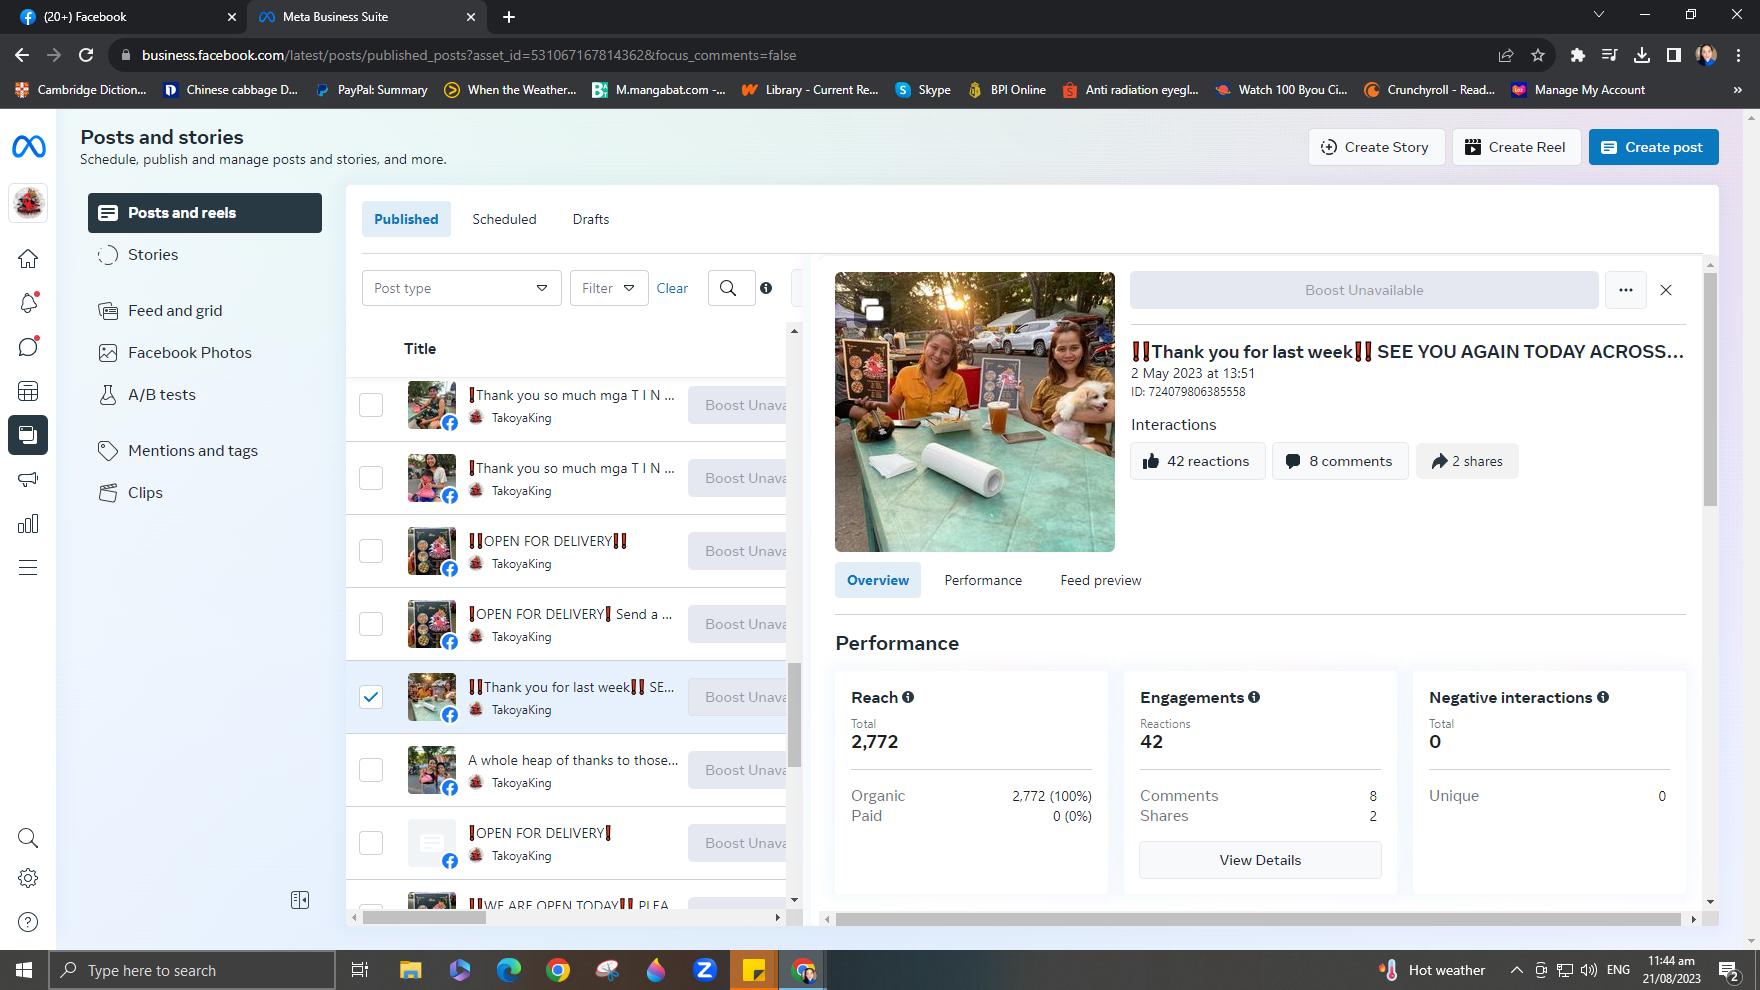Open the sidebar Search magnifier
The width and height of the screenshot is (1760, 990).
(x=28, y=838)
